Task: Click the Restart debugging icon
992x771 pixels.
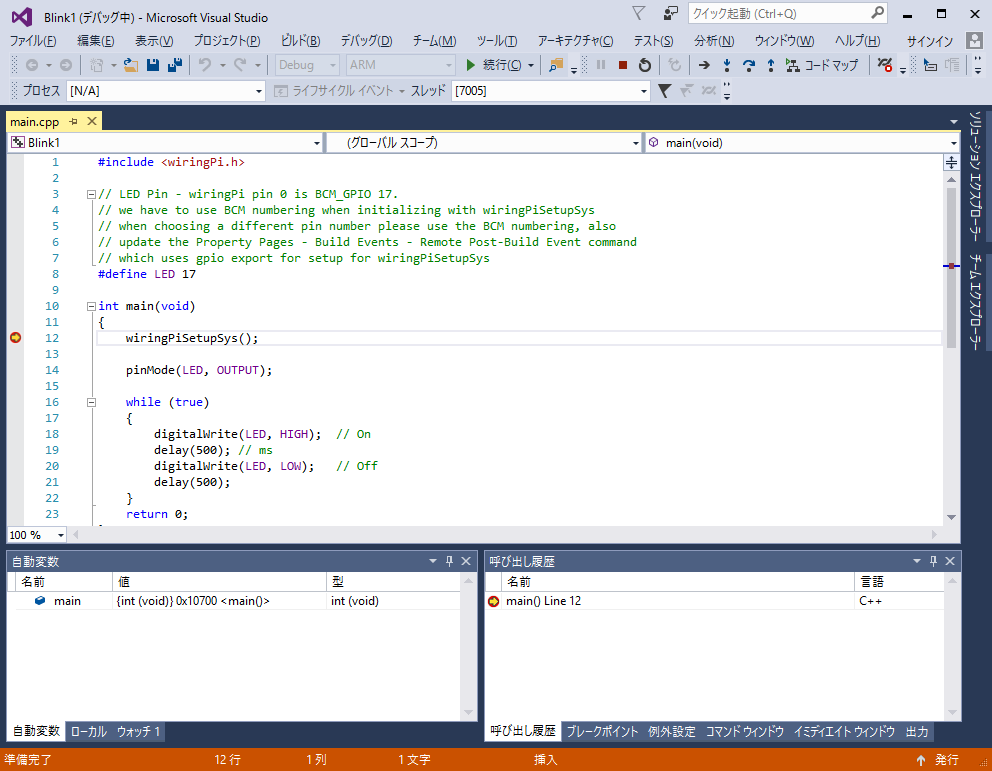Action: (x=644, y=65)
